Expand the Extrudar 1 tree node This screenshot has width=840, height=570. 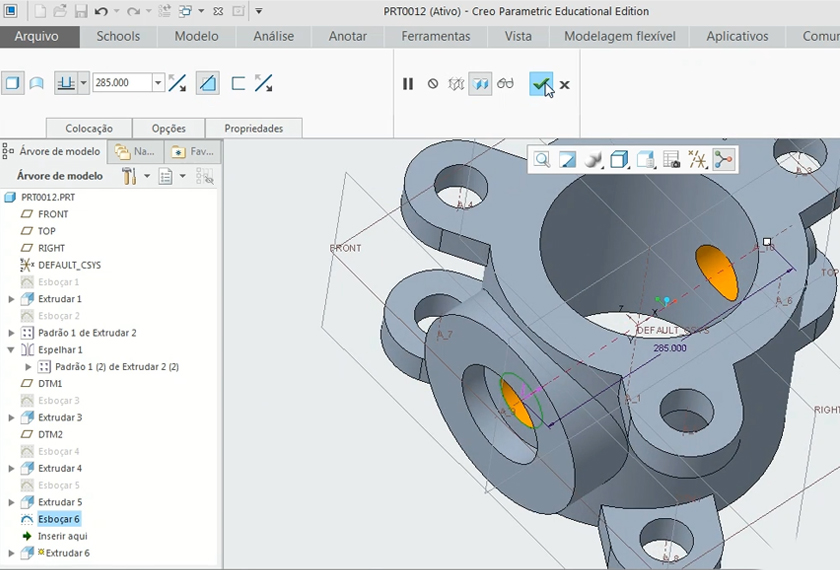click(12, 299)
